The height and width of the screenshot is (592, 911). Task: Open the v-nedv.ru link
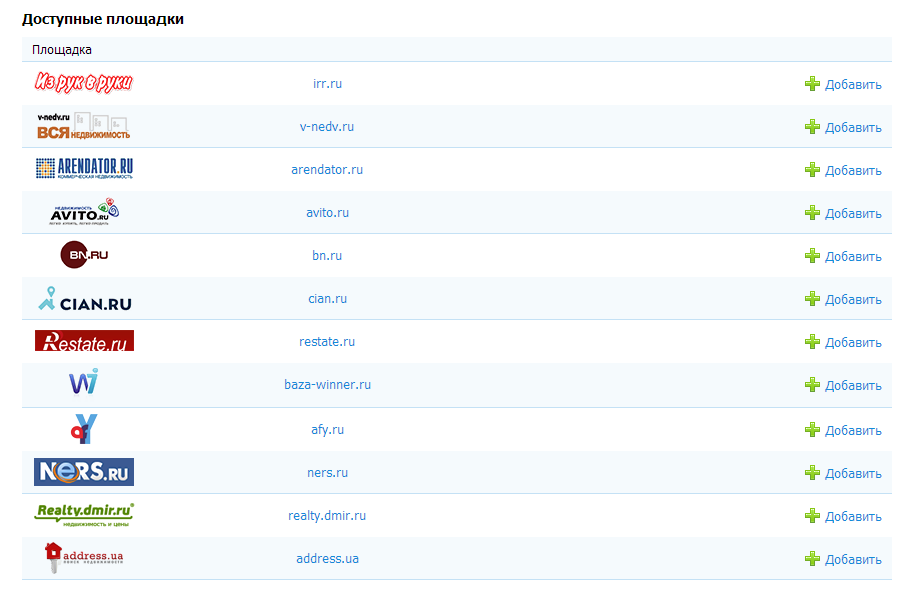327,127
